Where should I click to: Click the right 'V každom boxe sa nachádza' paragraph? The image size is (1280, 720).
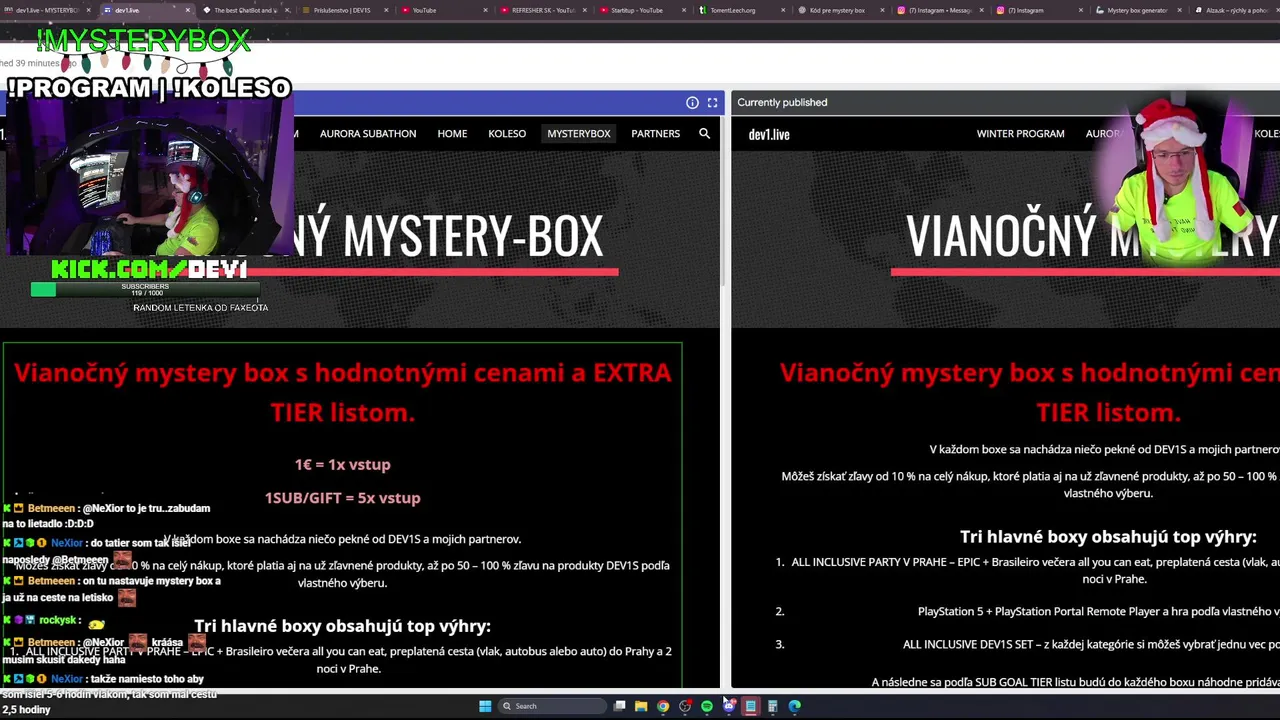pos(1104,450)
